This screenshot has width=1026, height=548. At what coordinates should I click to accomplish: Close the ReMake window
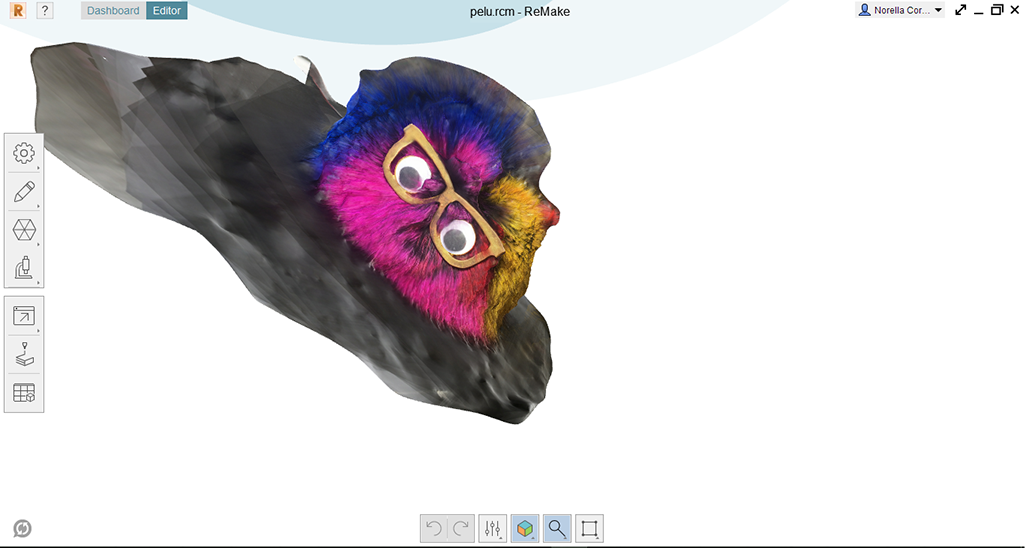point(1015,10)
